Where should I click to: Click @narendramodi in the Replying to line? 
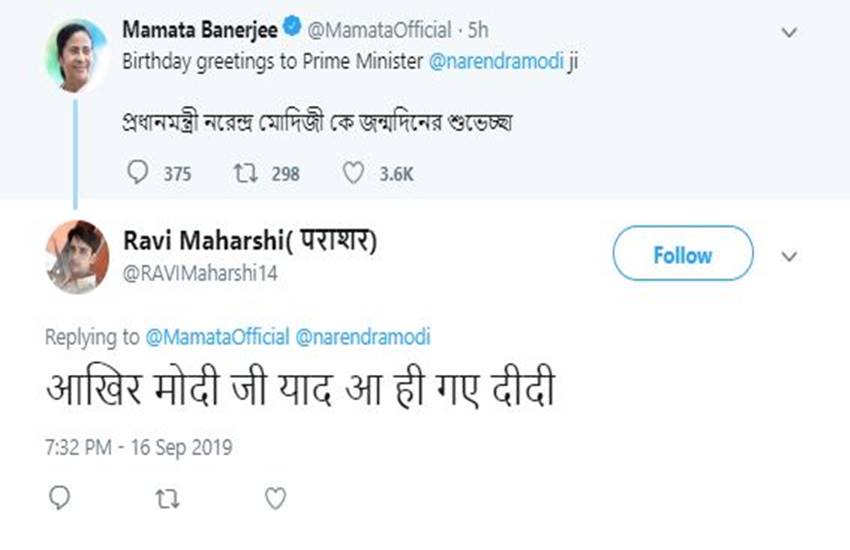click(363, 338)
